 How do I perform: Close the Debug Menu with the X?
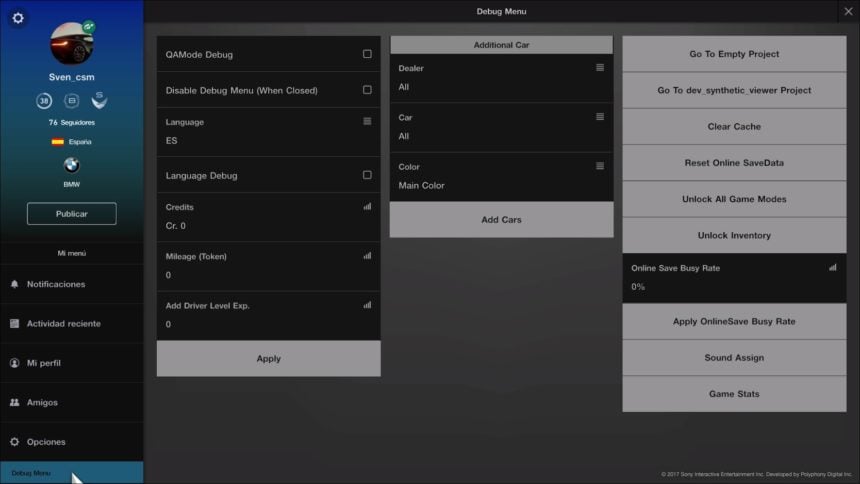[848, 11]
